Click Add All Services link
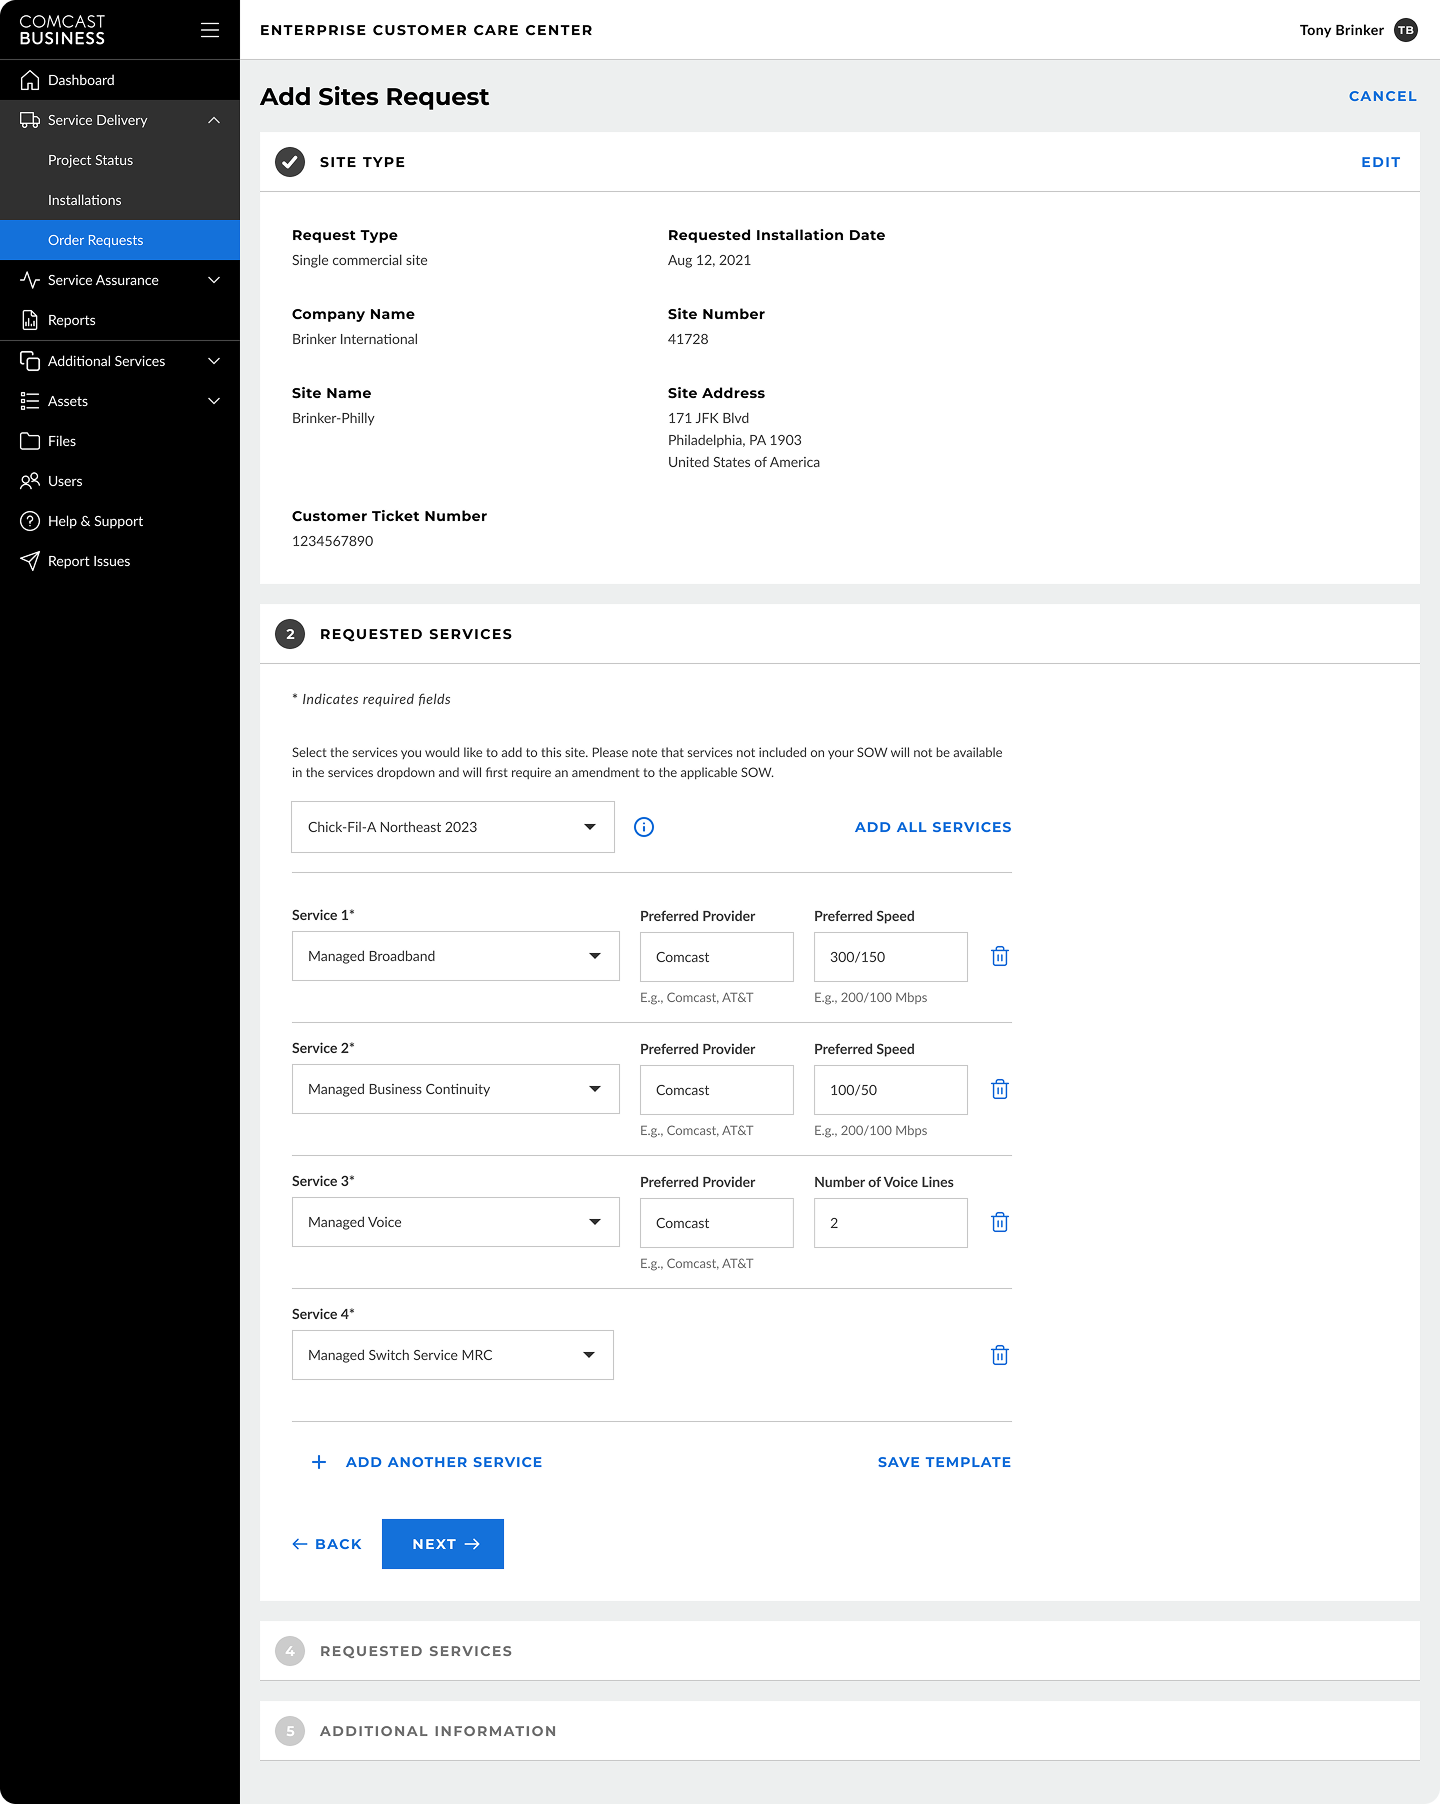The width and height of the screenshot is (1440, 1804). [x=933, y=827]
